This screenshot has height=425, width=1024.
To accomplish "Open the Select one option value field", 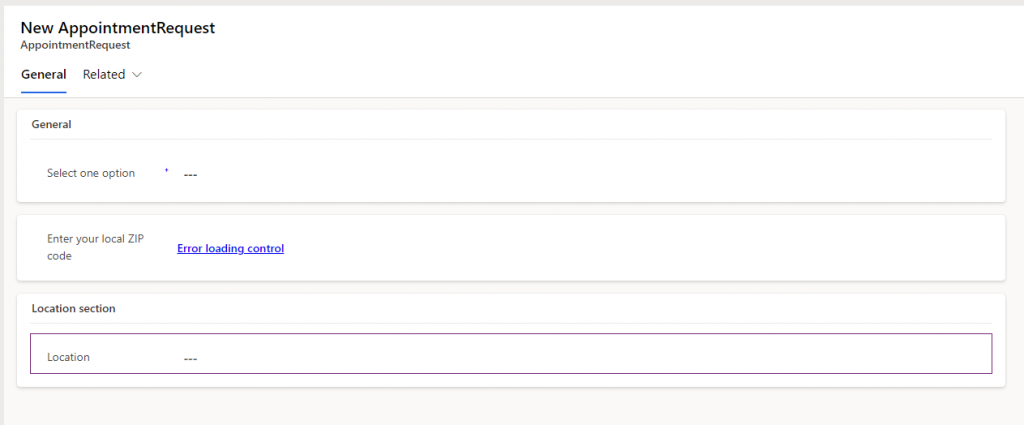I will tap(190, 174).
